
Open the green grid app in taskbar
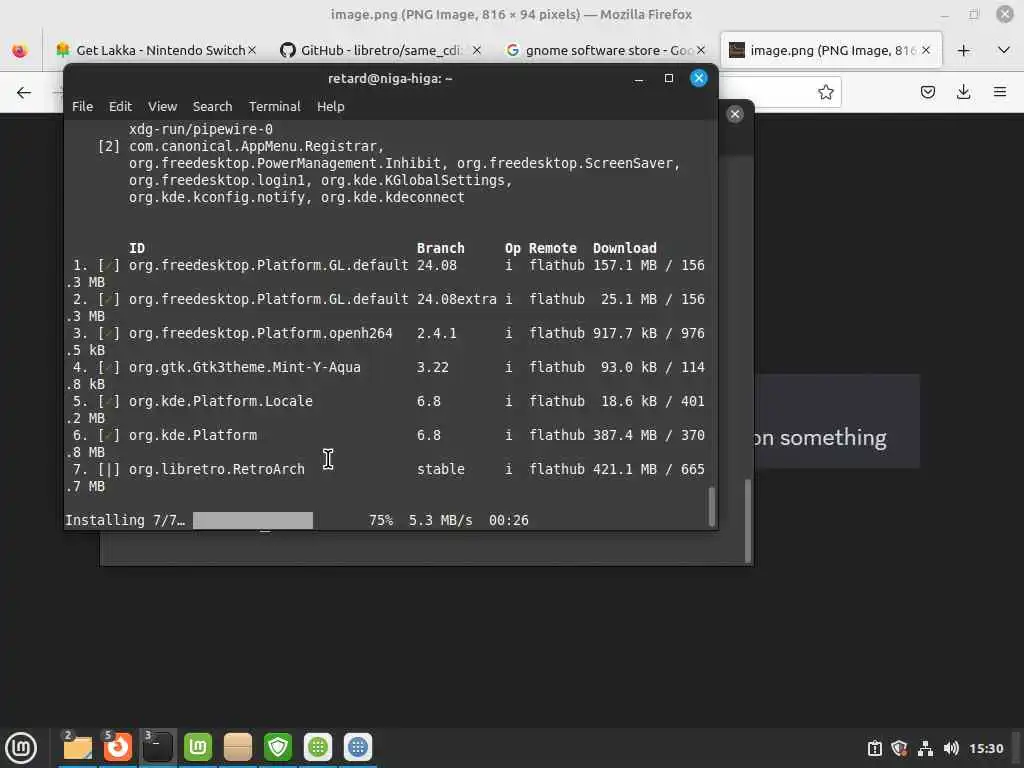click(318, 748)
